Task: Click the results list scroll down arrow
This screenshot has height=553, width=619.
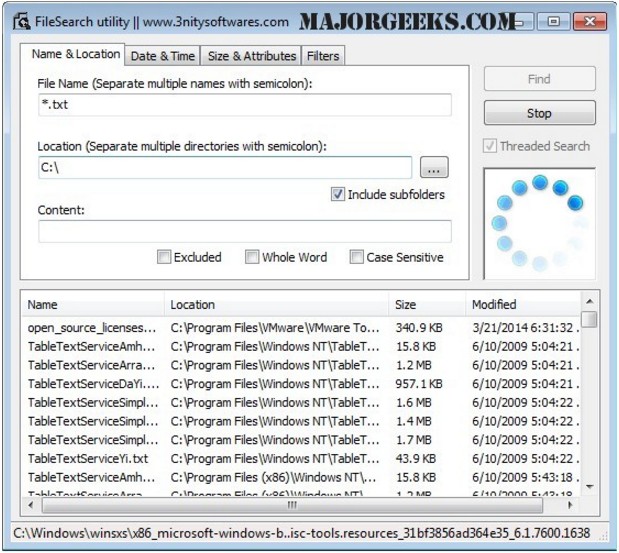Action: [x=590, y=487]
